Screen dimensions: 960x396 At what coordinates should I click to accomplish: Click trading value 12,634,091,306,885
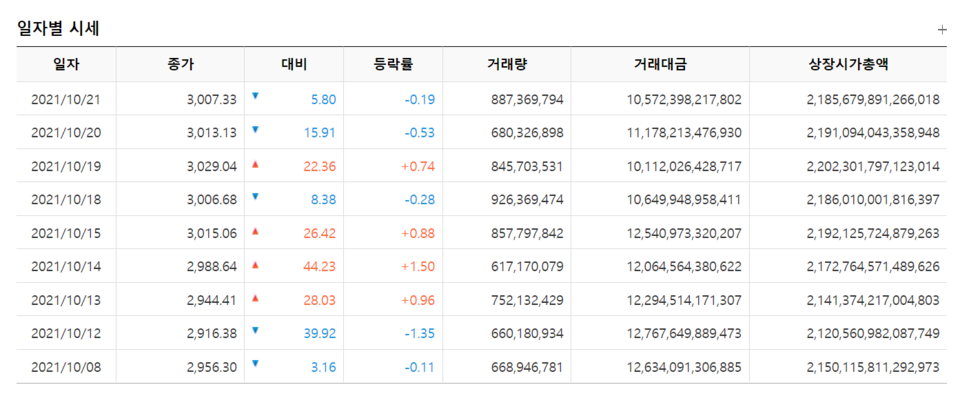click(684, 367)
